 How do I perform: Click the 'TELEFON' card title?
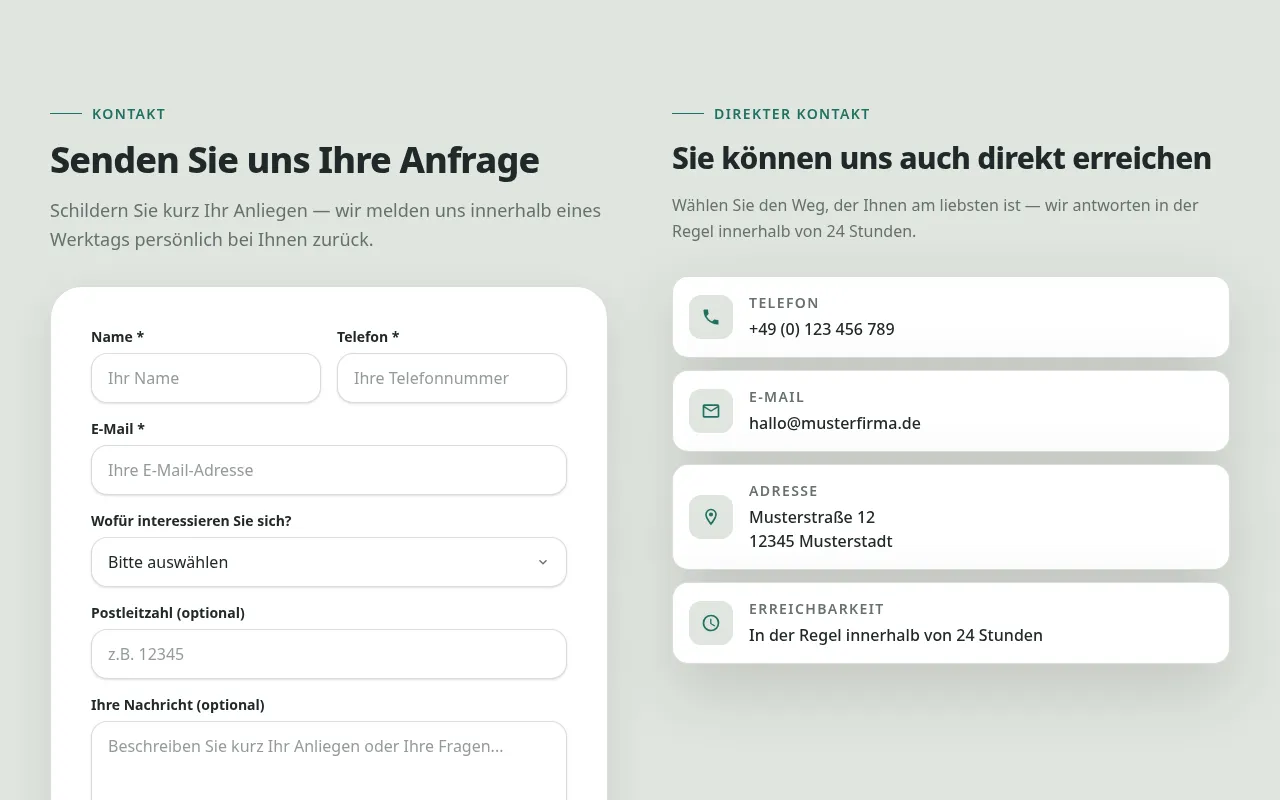pos(784,303)
